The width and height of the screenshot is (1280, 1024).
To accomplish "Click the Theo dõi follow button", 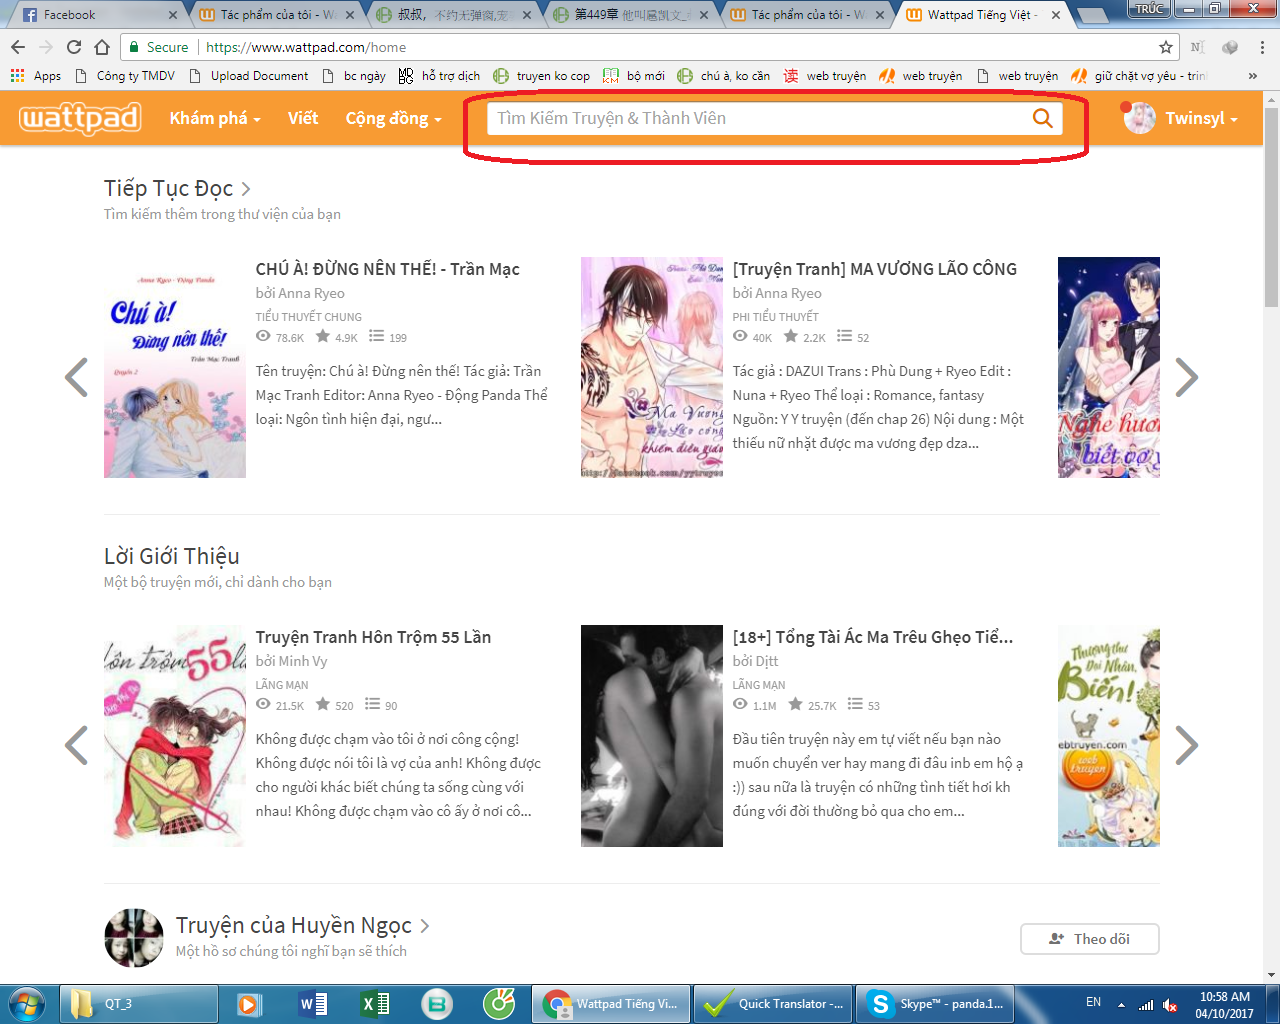I will (x=1089, y=939).
